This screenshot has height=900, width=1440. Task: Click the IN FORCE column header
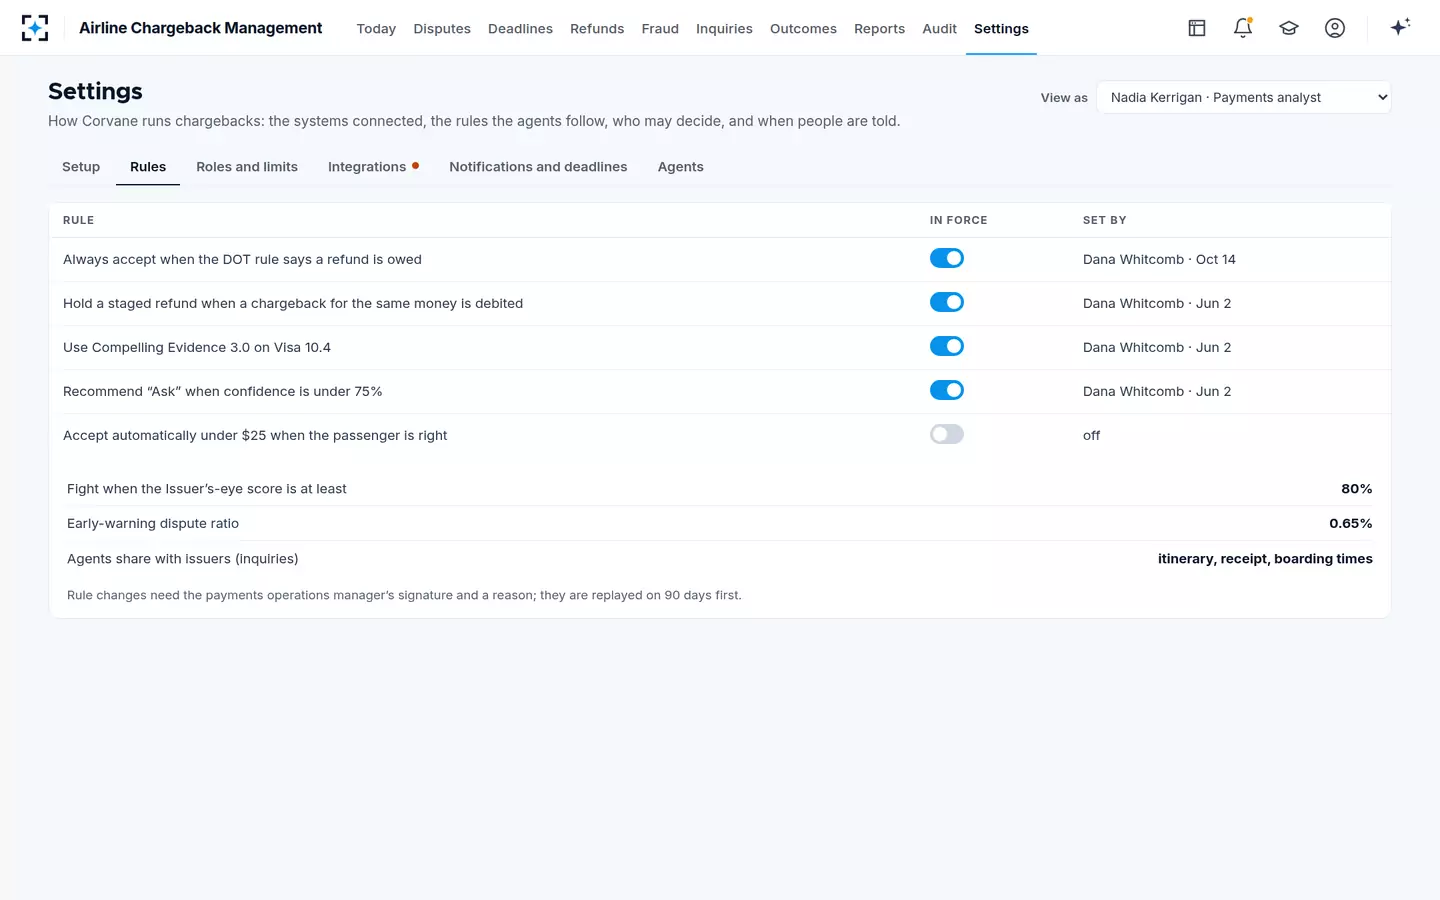coord(958,220)
